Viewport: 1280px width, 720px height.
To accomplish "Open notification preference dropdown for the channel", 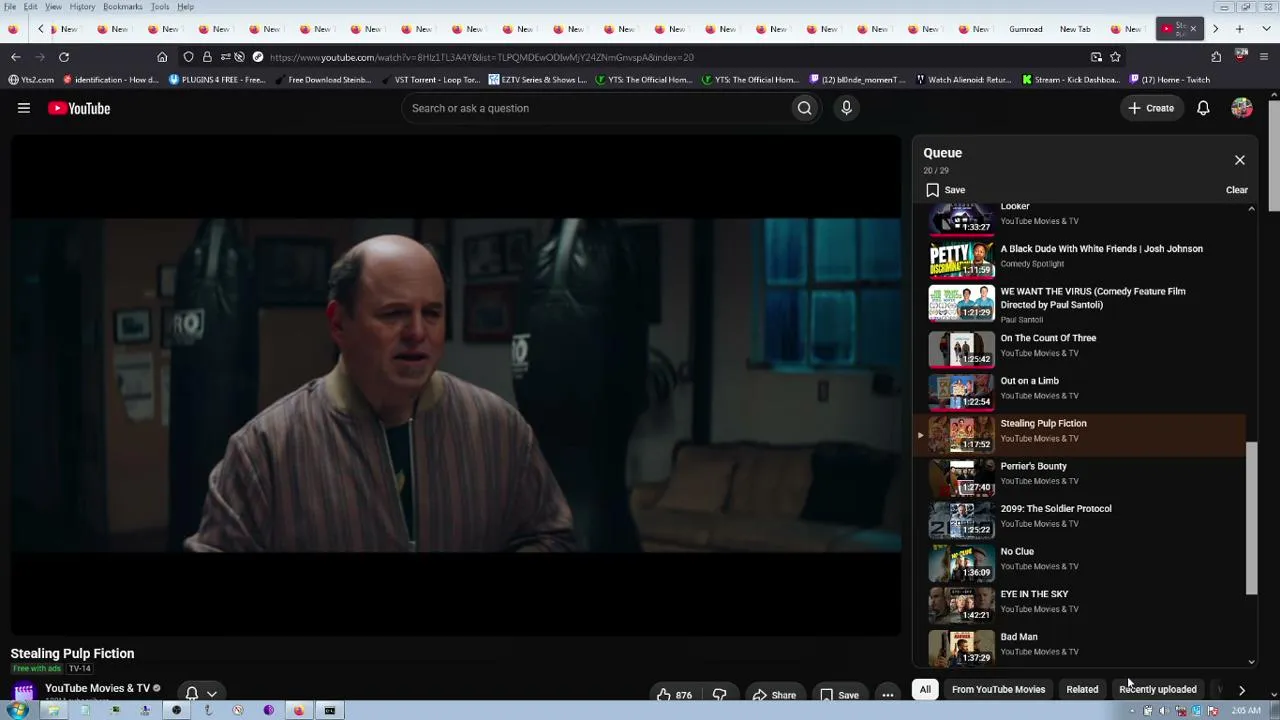I will [201, 693].
